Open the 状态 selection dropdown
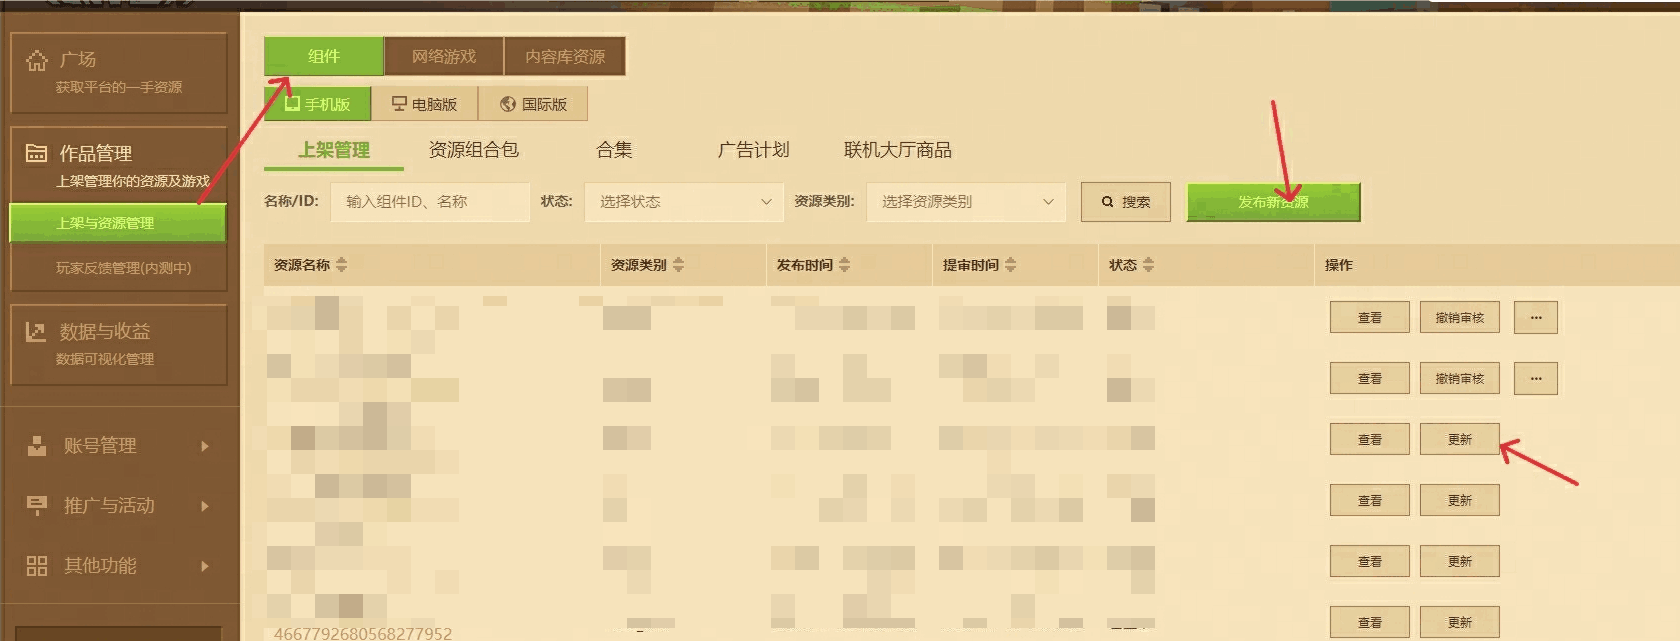Viewport: 1680px width, 641px height. point(685,202)
